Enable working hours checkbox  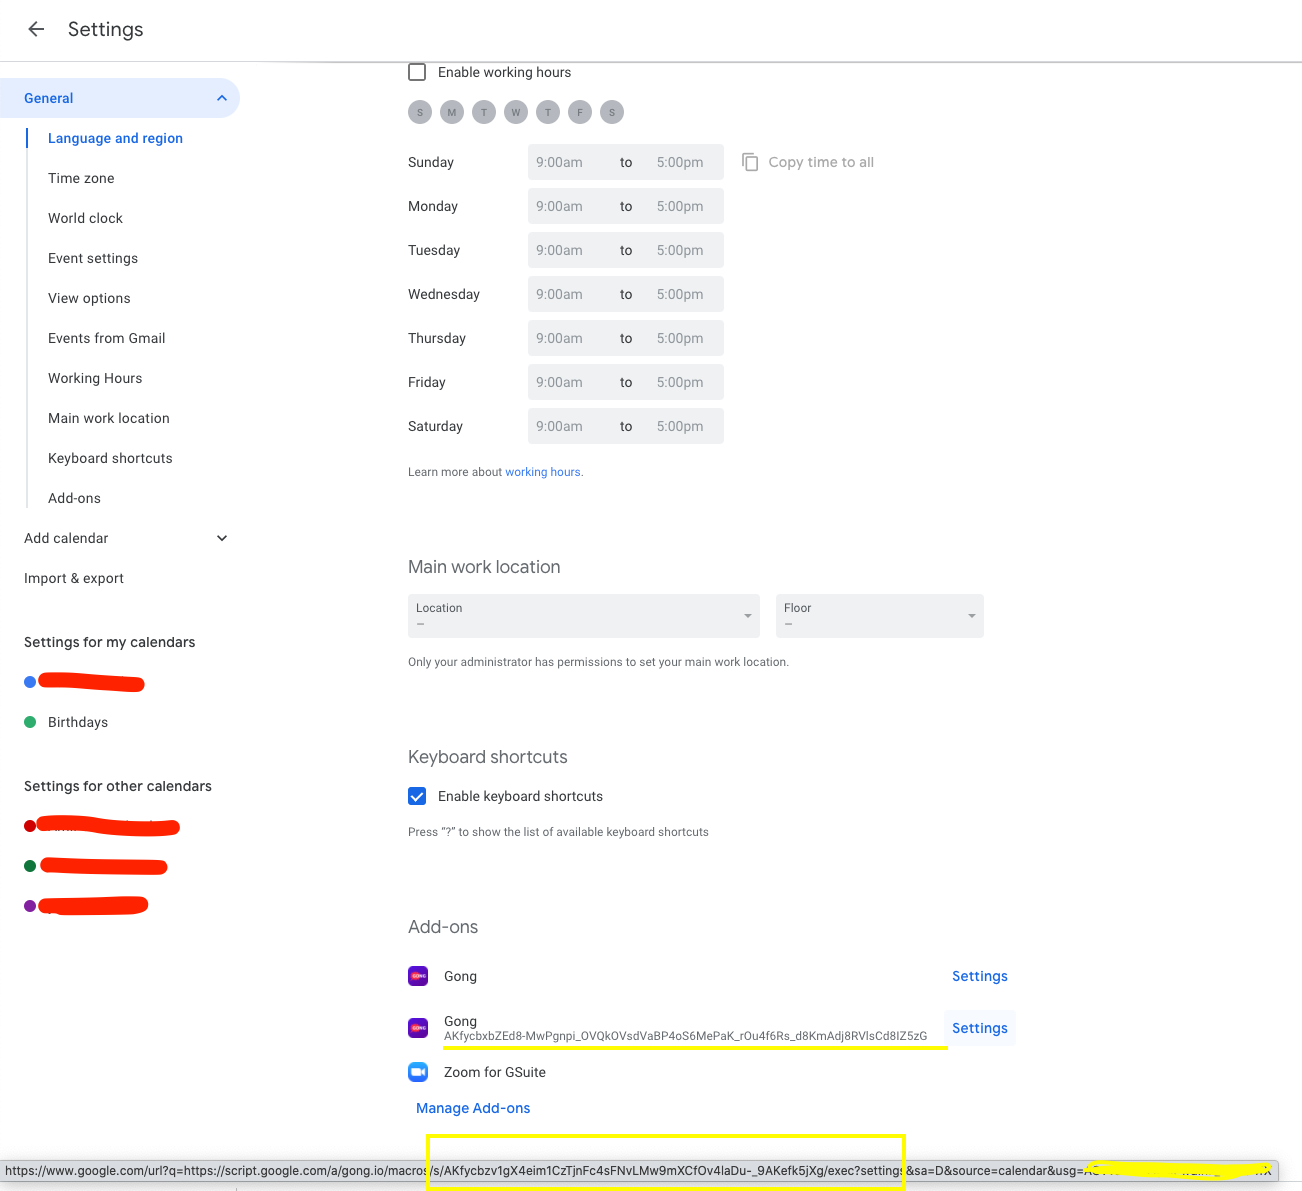[x=417, y=72]
